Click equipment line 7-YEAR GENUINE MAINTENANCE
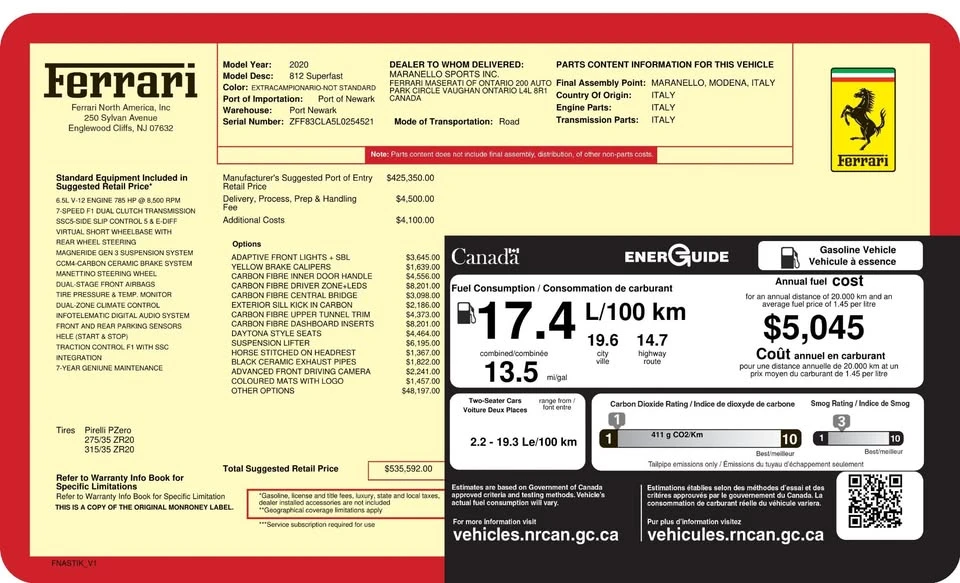Screen dimensions: 960x583 [109, 368]
